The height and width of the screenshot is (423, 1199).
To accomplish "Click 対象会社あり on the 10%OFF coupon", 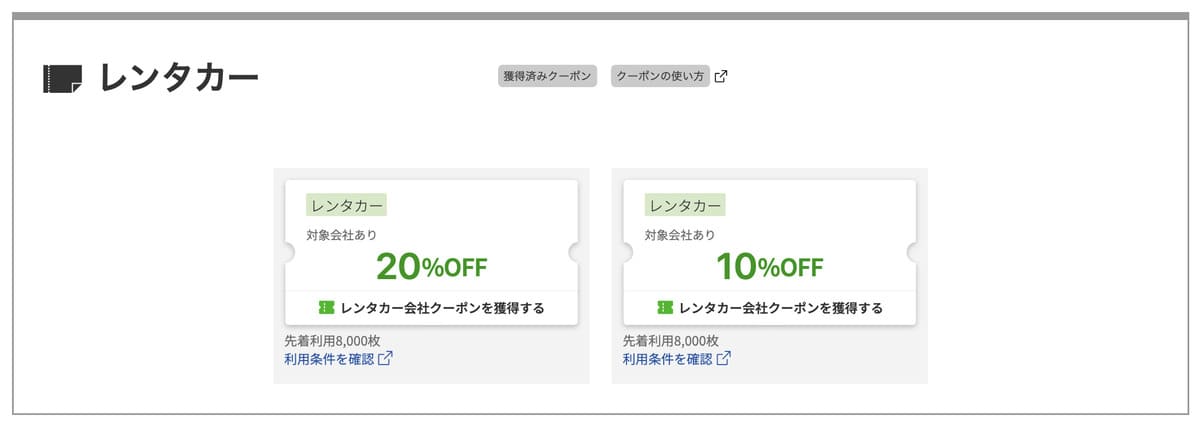I will coord(680,236).
